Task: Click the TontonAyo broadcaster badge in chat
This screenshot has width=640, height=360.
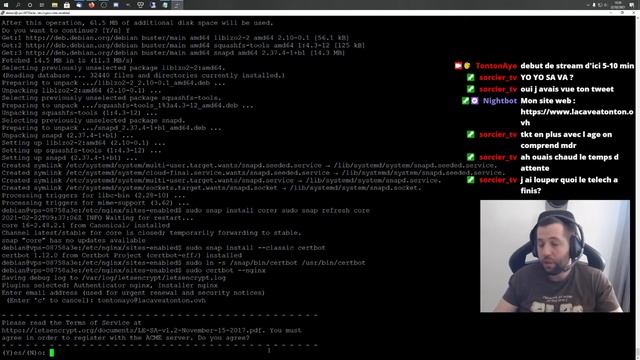Action: click(458, 66)
